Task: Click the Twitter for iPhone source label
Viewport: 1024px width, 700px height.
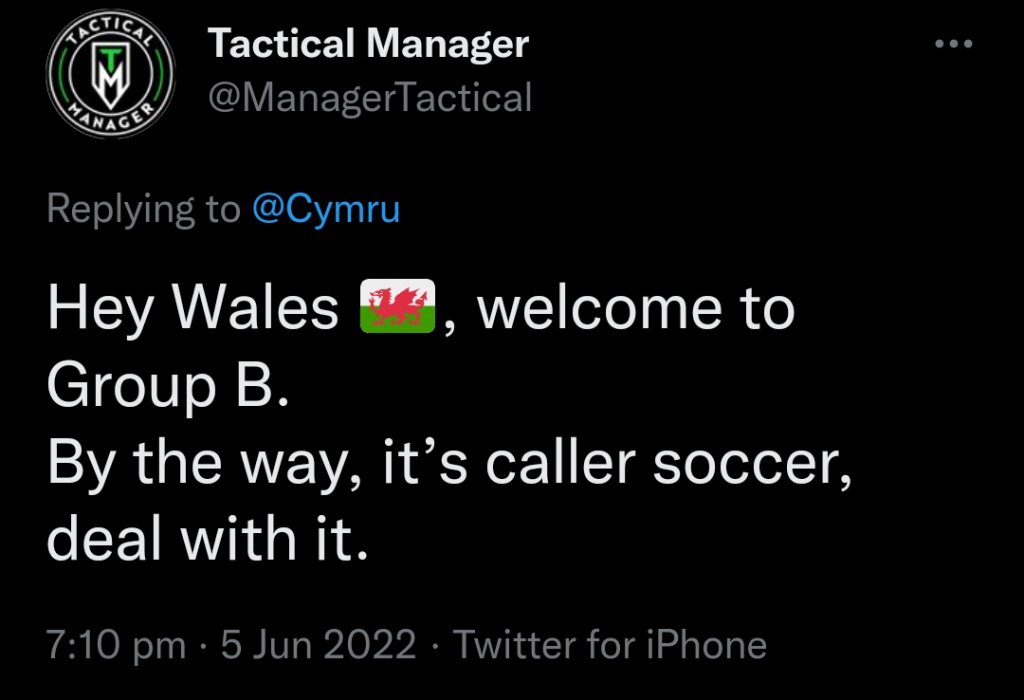Action: (x=611, y=645)
